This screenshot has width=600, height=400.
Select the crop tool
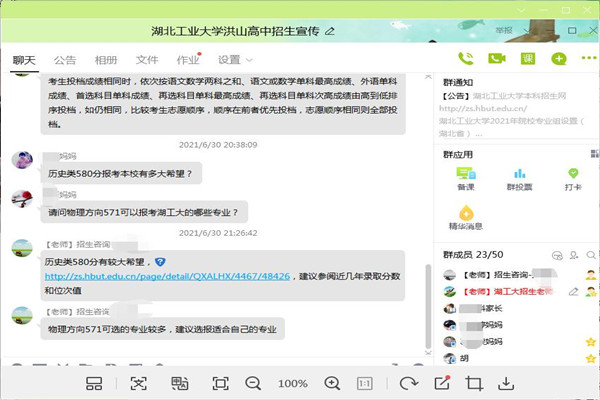pos(474,384)
